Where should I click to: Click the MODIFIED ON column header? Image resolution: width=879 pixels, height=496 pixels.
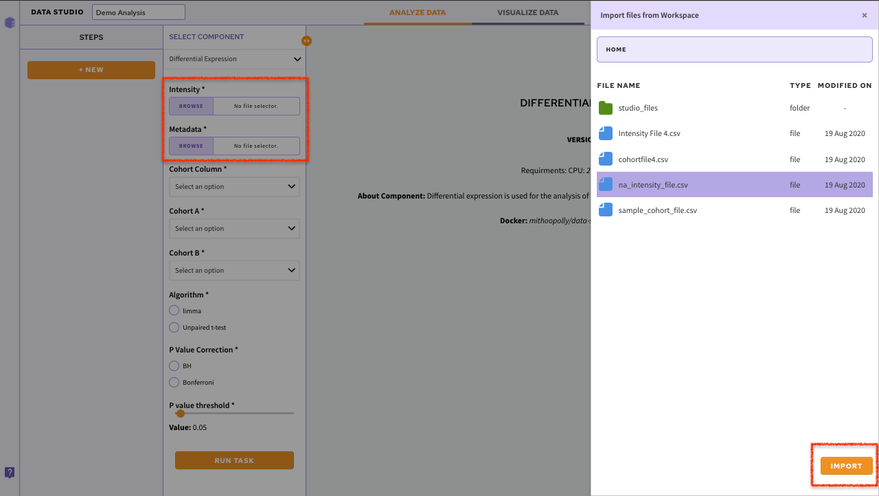point(844,86)
